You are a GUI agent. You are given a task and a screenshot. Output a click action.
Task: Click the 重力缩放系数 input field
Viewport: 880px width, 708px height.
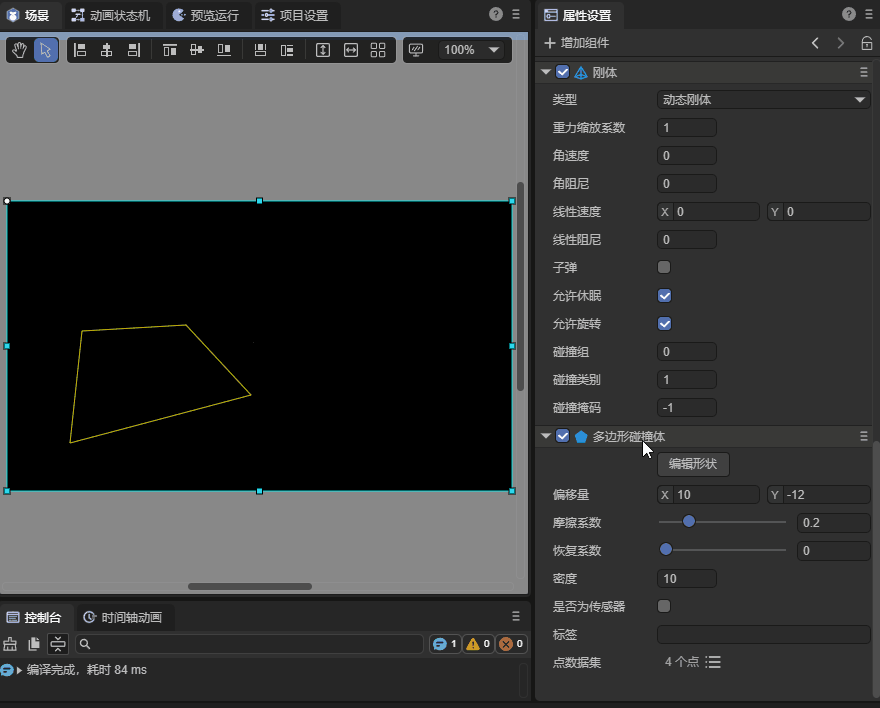[x=686, y=128]
